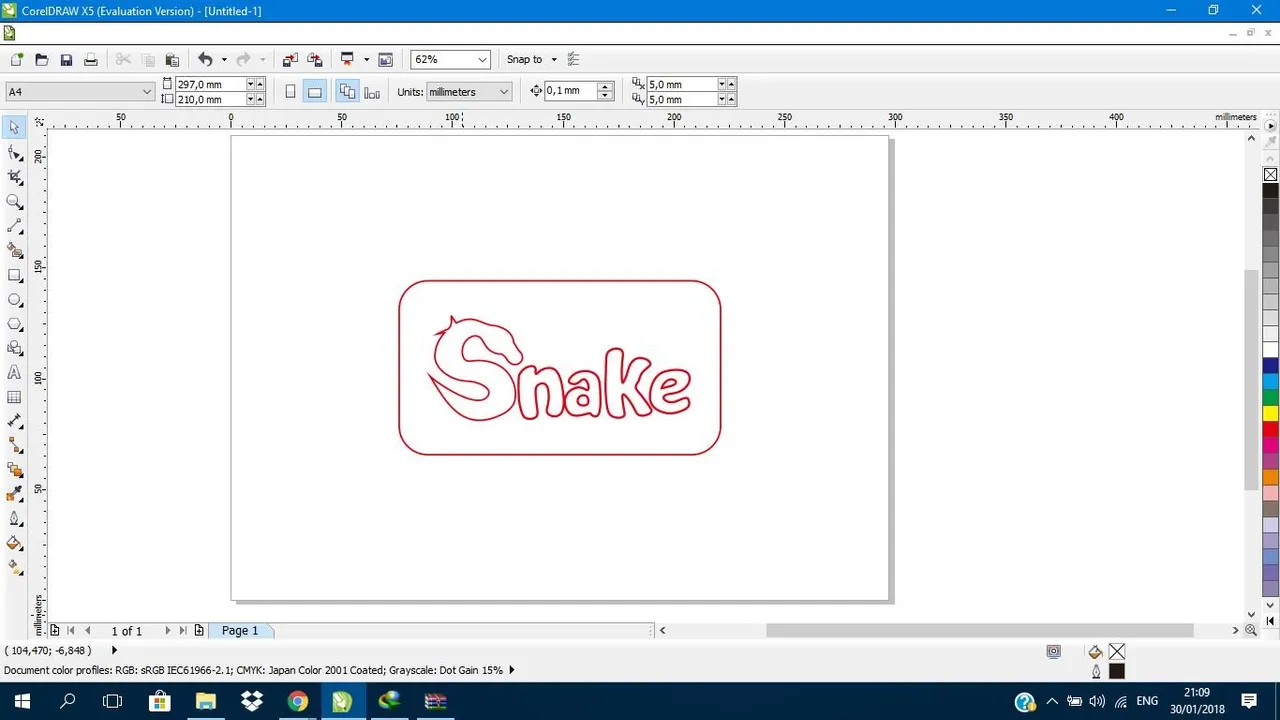Image resolution: width=1280 pixels, height=720 pixels.
Task: Click the Export icon
Action: coord(315,60)
